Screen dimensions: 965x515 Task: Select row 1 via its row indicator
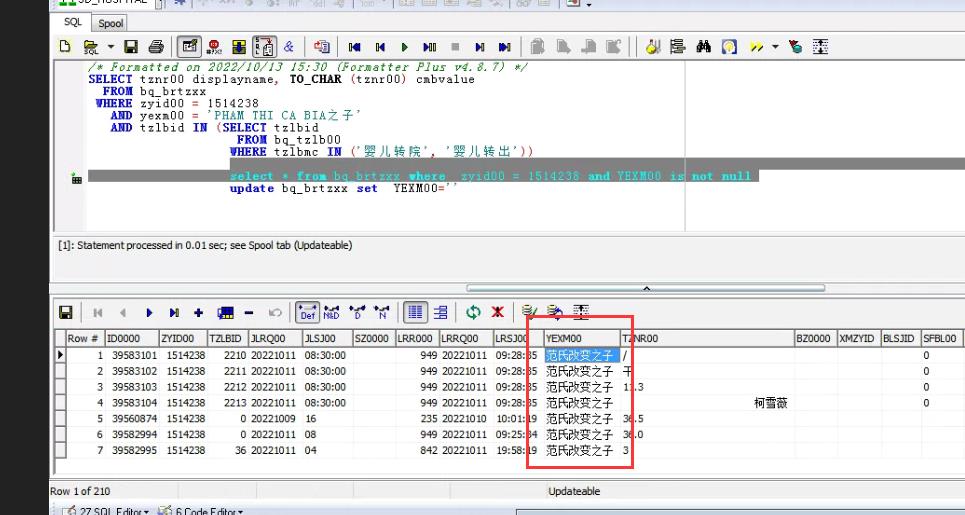pyautogui.click(x=60, y=355)
